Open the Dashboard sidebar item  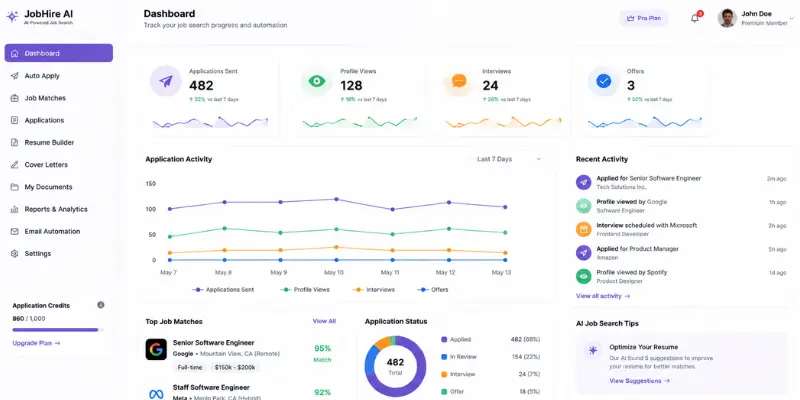click(x=59, y=53)
